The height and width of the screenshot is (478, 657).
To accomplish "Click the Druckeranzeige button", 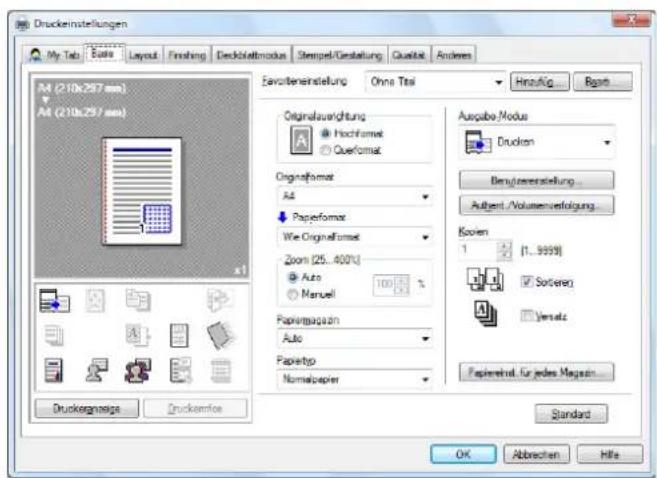I will tap(87, 408).
